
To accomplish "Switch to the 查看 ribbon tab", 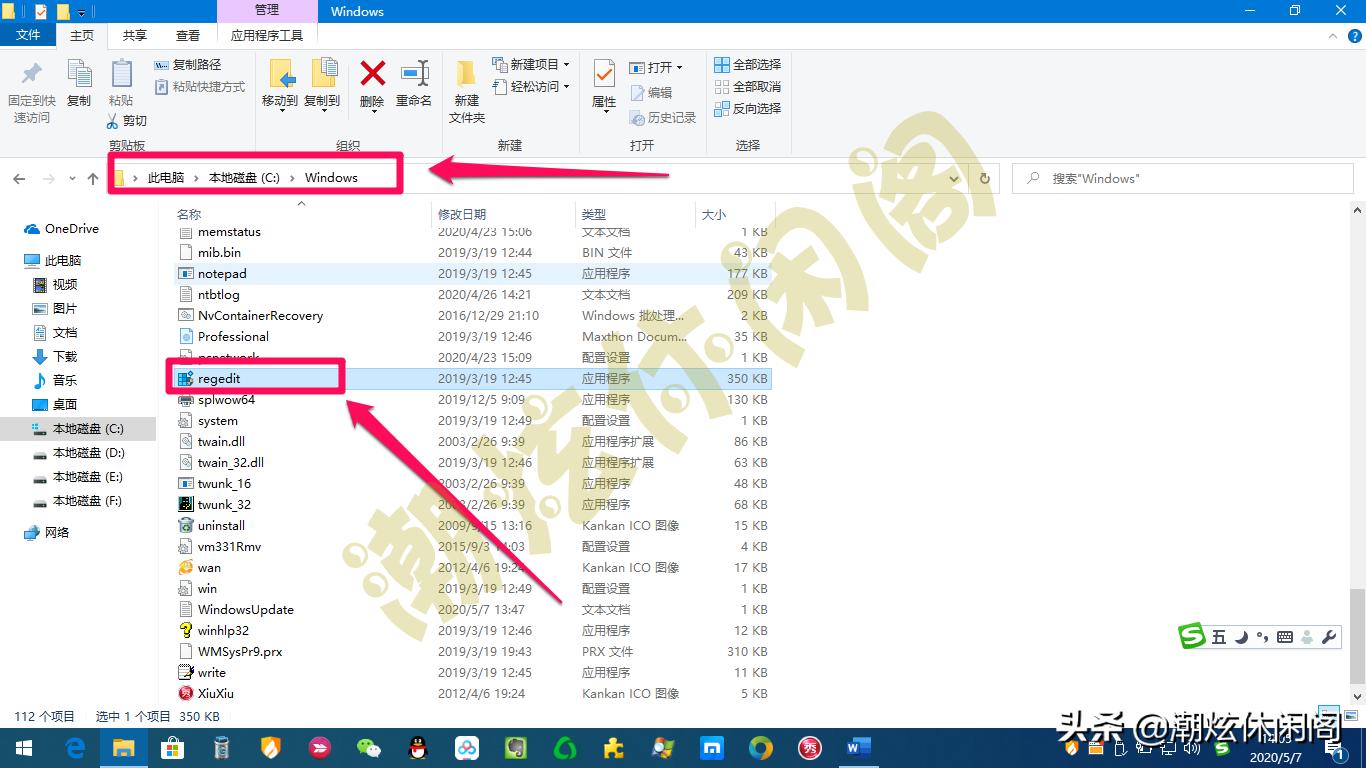I will tap(187, 33).
